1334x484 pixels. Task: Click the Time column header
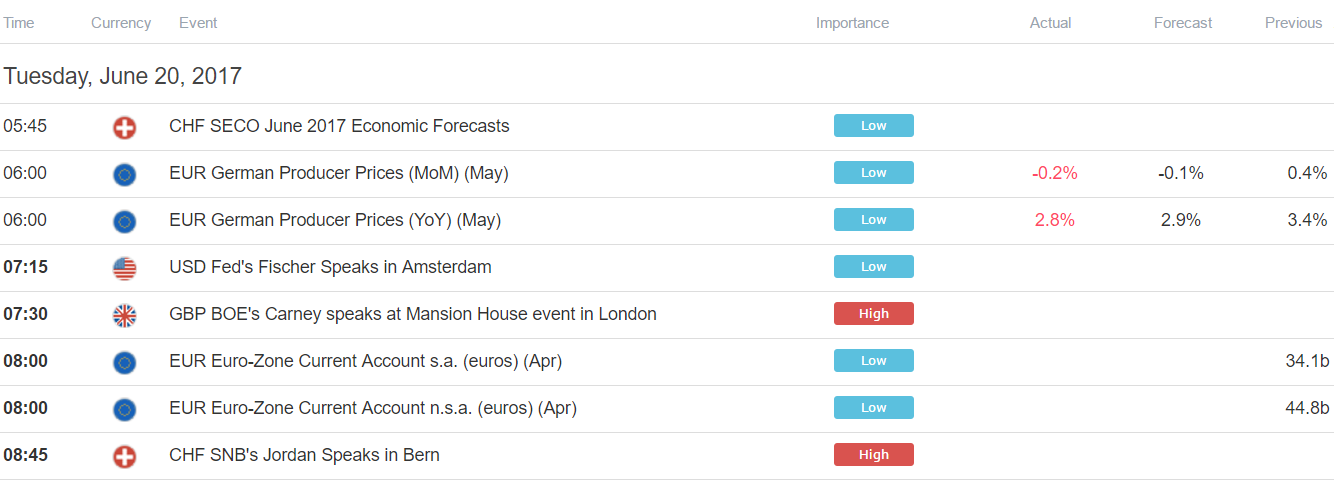click(19, 23)
